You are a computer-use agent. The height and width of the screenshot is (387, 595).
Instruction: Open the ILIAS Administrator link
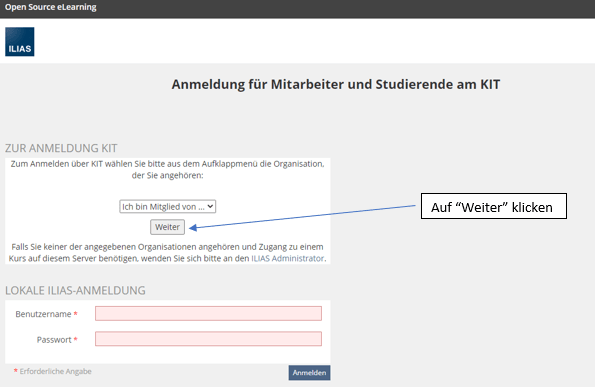coord(288,258)
